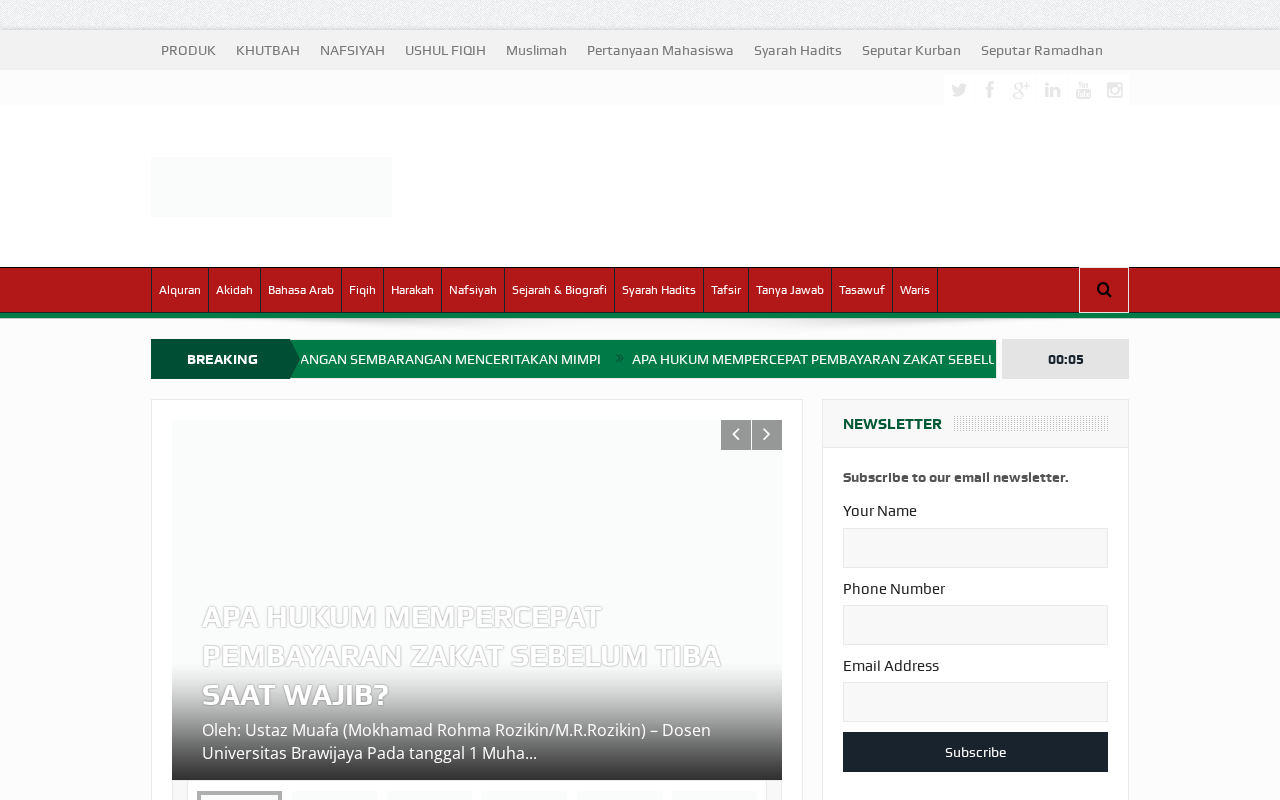
Task: Focus the Email Address field
Action: [975, 702]
